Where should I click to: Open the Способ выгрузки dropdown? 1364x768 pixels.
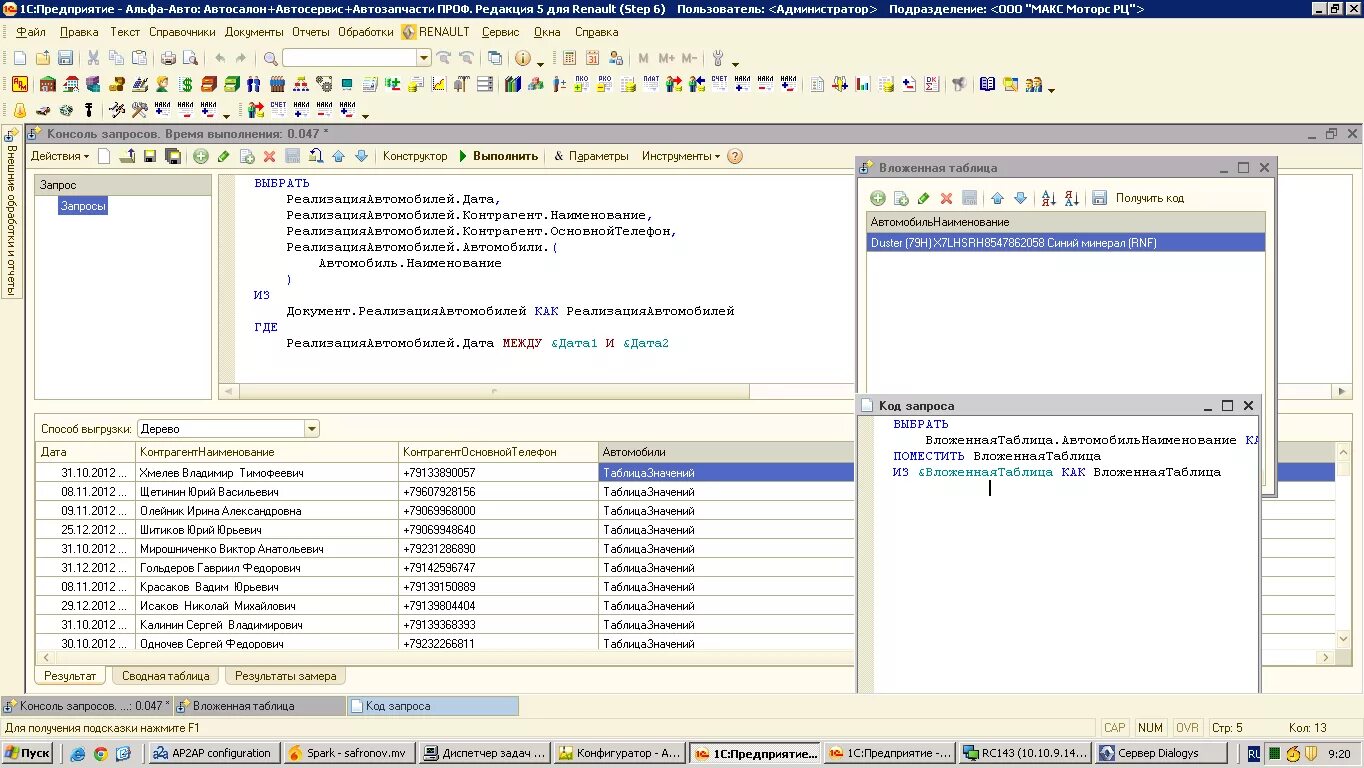coord(312,429)
